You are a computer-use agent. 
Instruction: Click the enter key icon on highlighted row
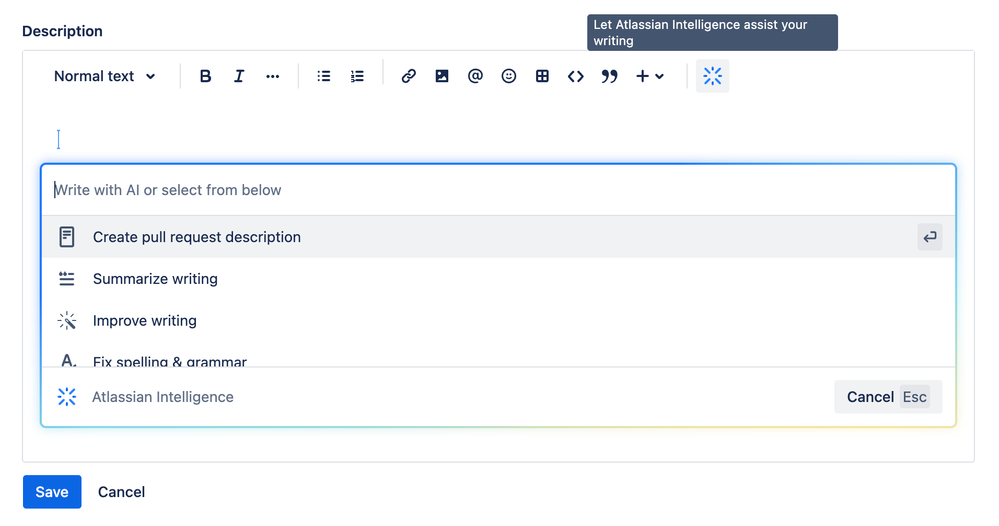(x=930, y=237)
